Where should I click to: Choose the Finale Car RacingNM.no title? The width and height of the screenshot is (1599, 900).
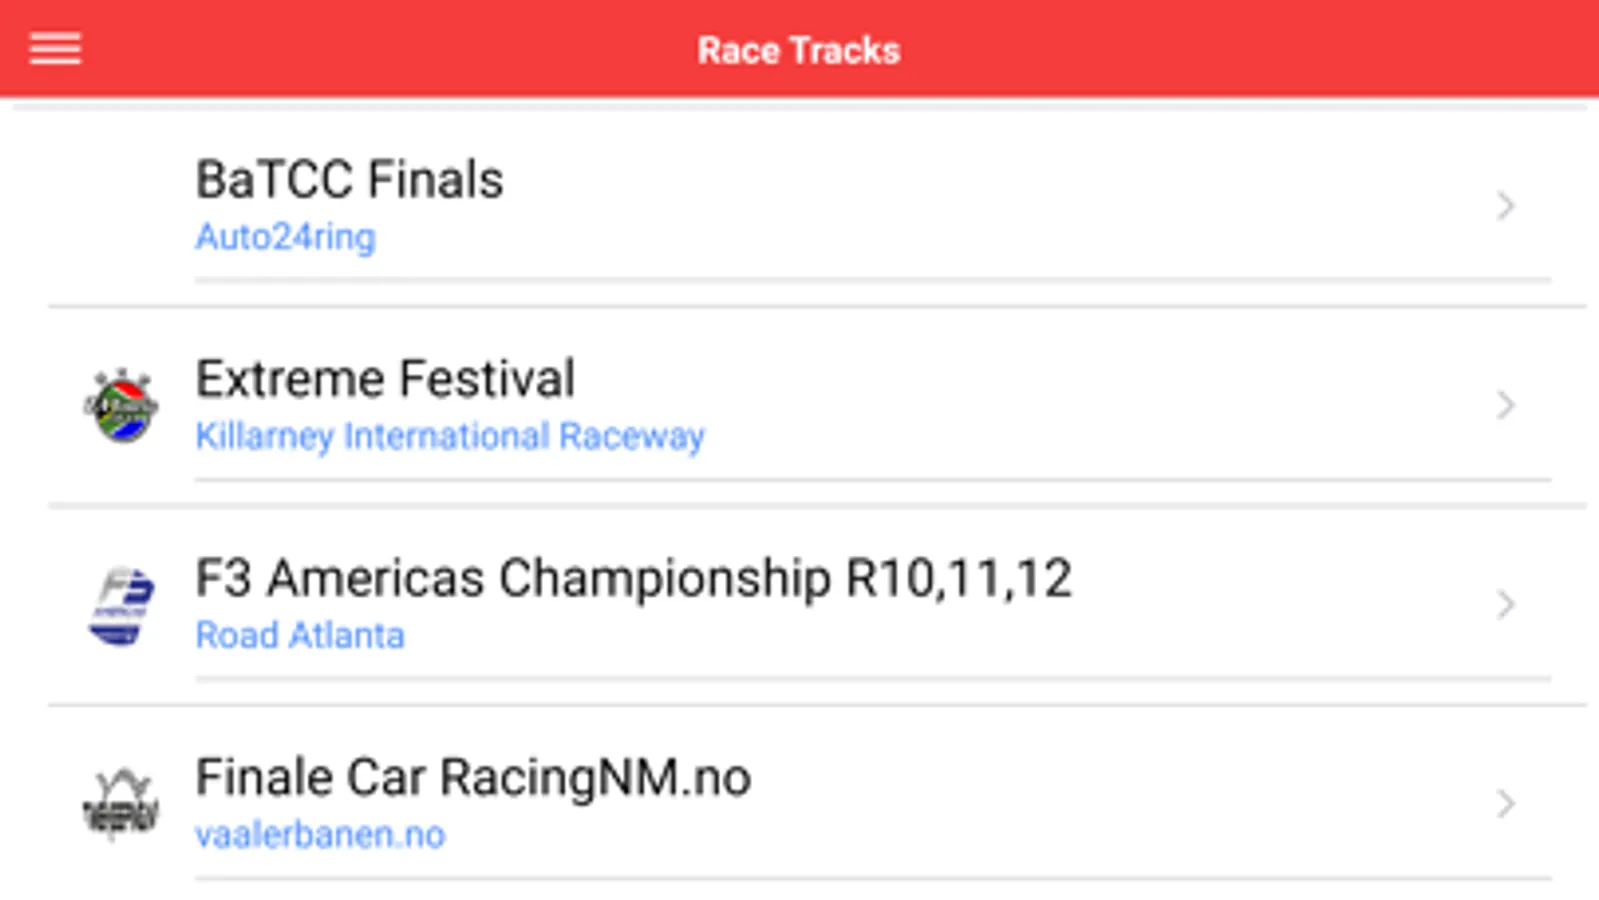473,777
